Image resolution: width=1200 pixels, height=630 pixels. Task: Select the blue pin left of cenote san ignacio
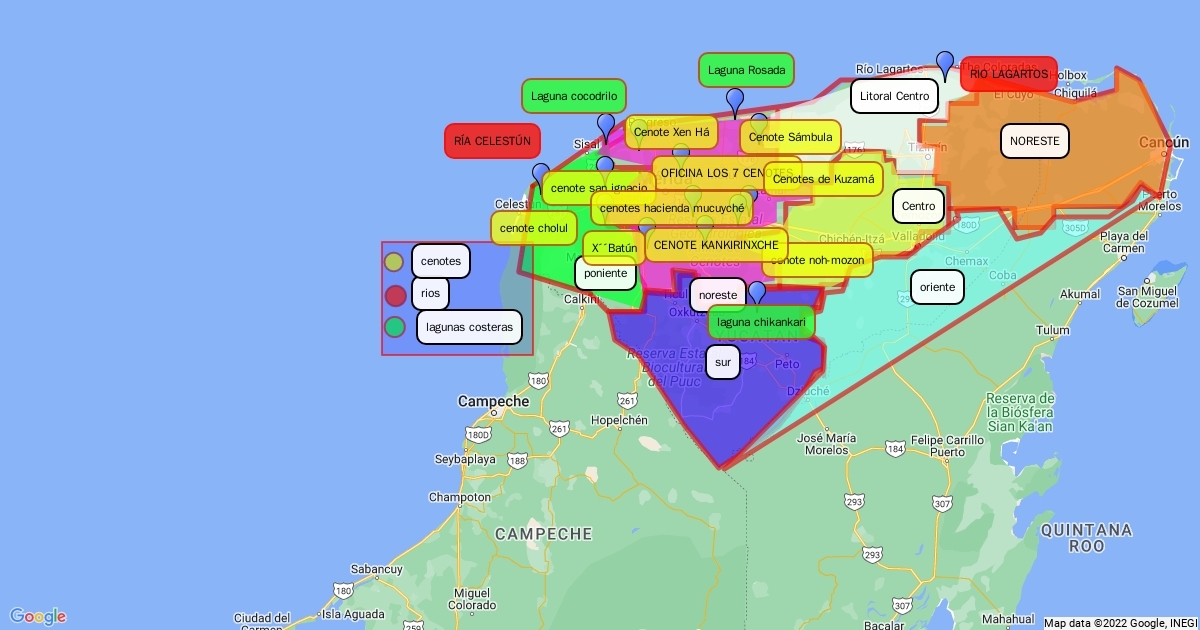point(541,176)
